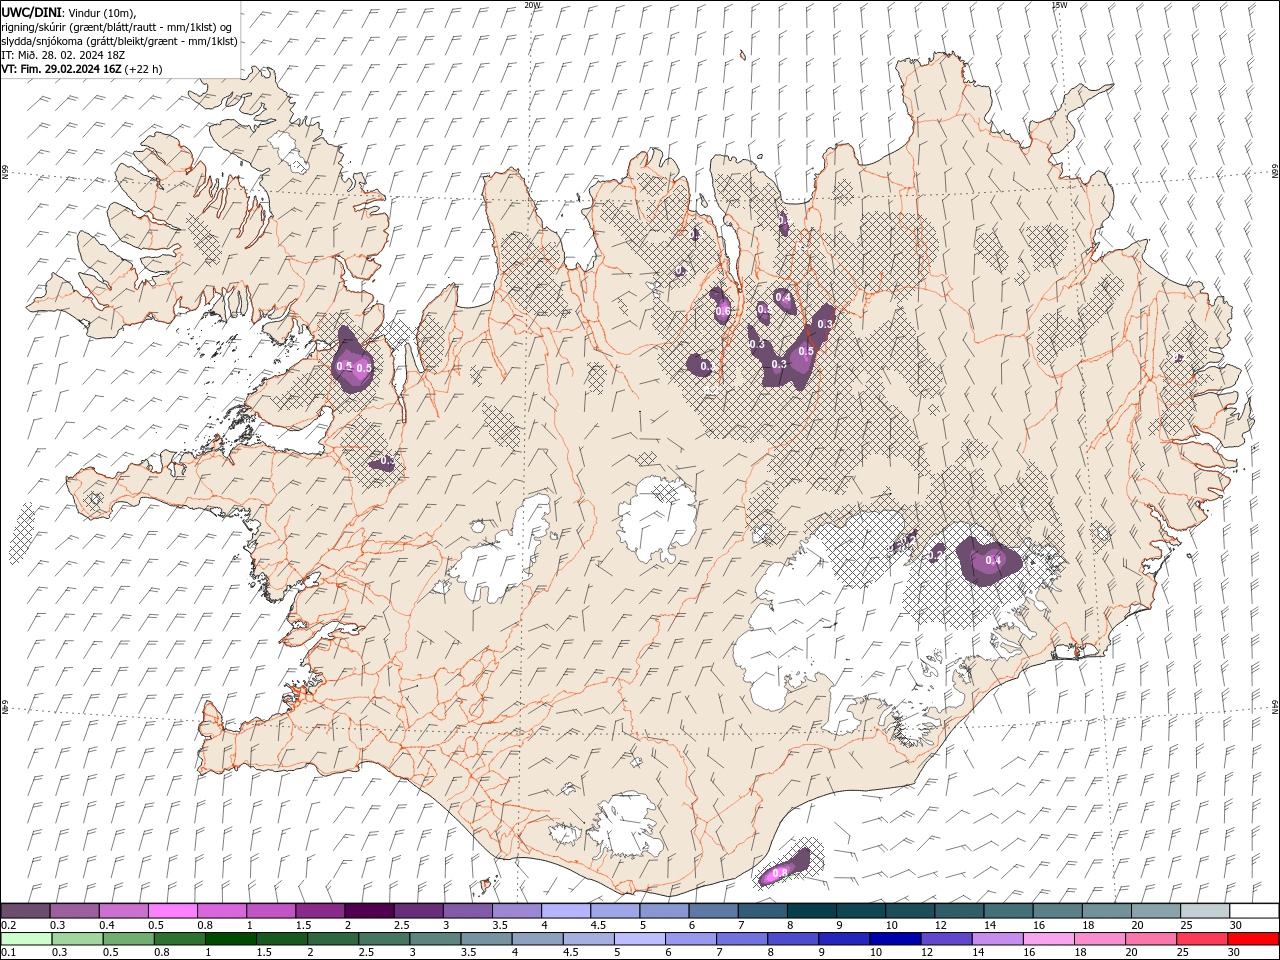Click the '4.5' label in the upper legend row
Viewport: 1280px width, 960px height.
tap(600, 925)
